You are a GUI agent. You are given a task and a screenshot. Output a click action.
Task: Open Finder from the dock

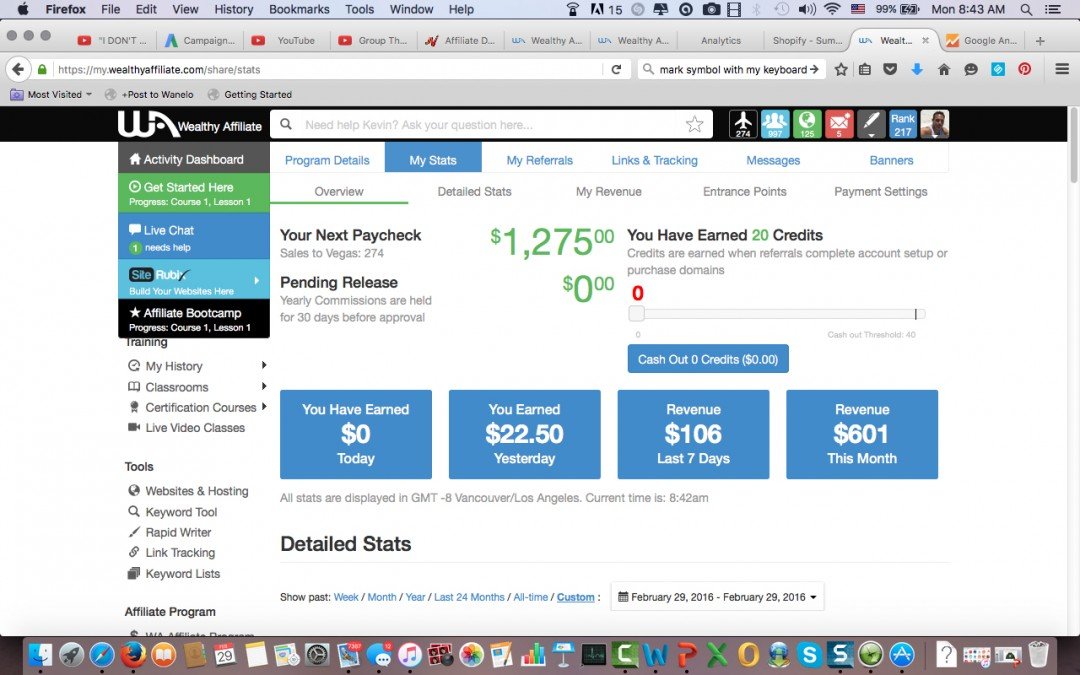pos(40,654)
